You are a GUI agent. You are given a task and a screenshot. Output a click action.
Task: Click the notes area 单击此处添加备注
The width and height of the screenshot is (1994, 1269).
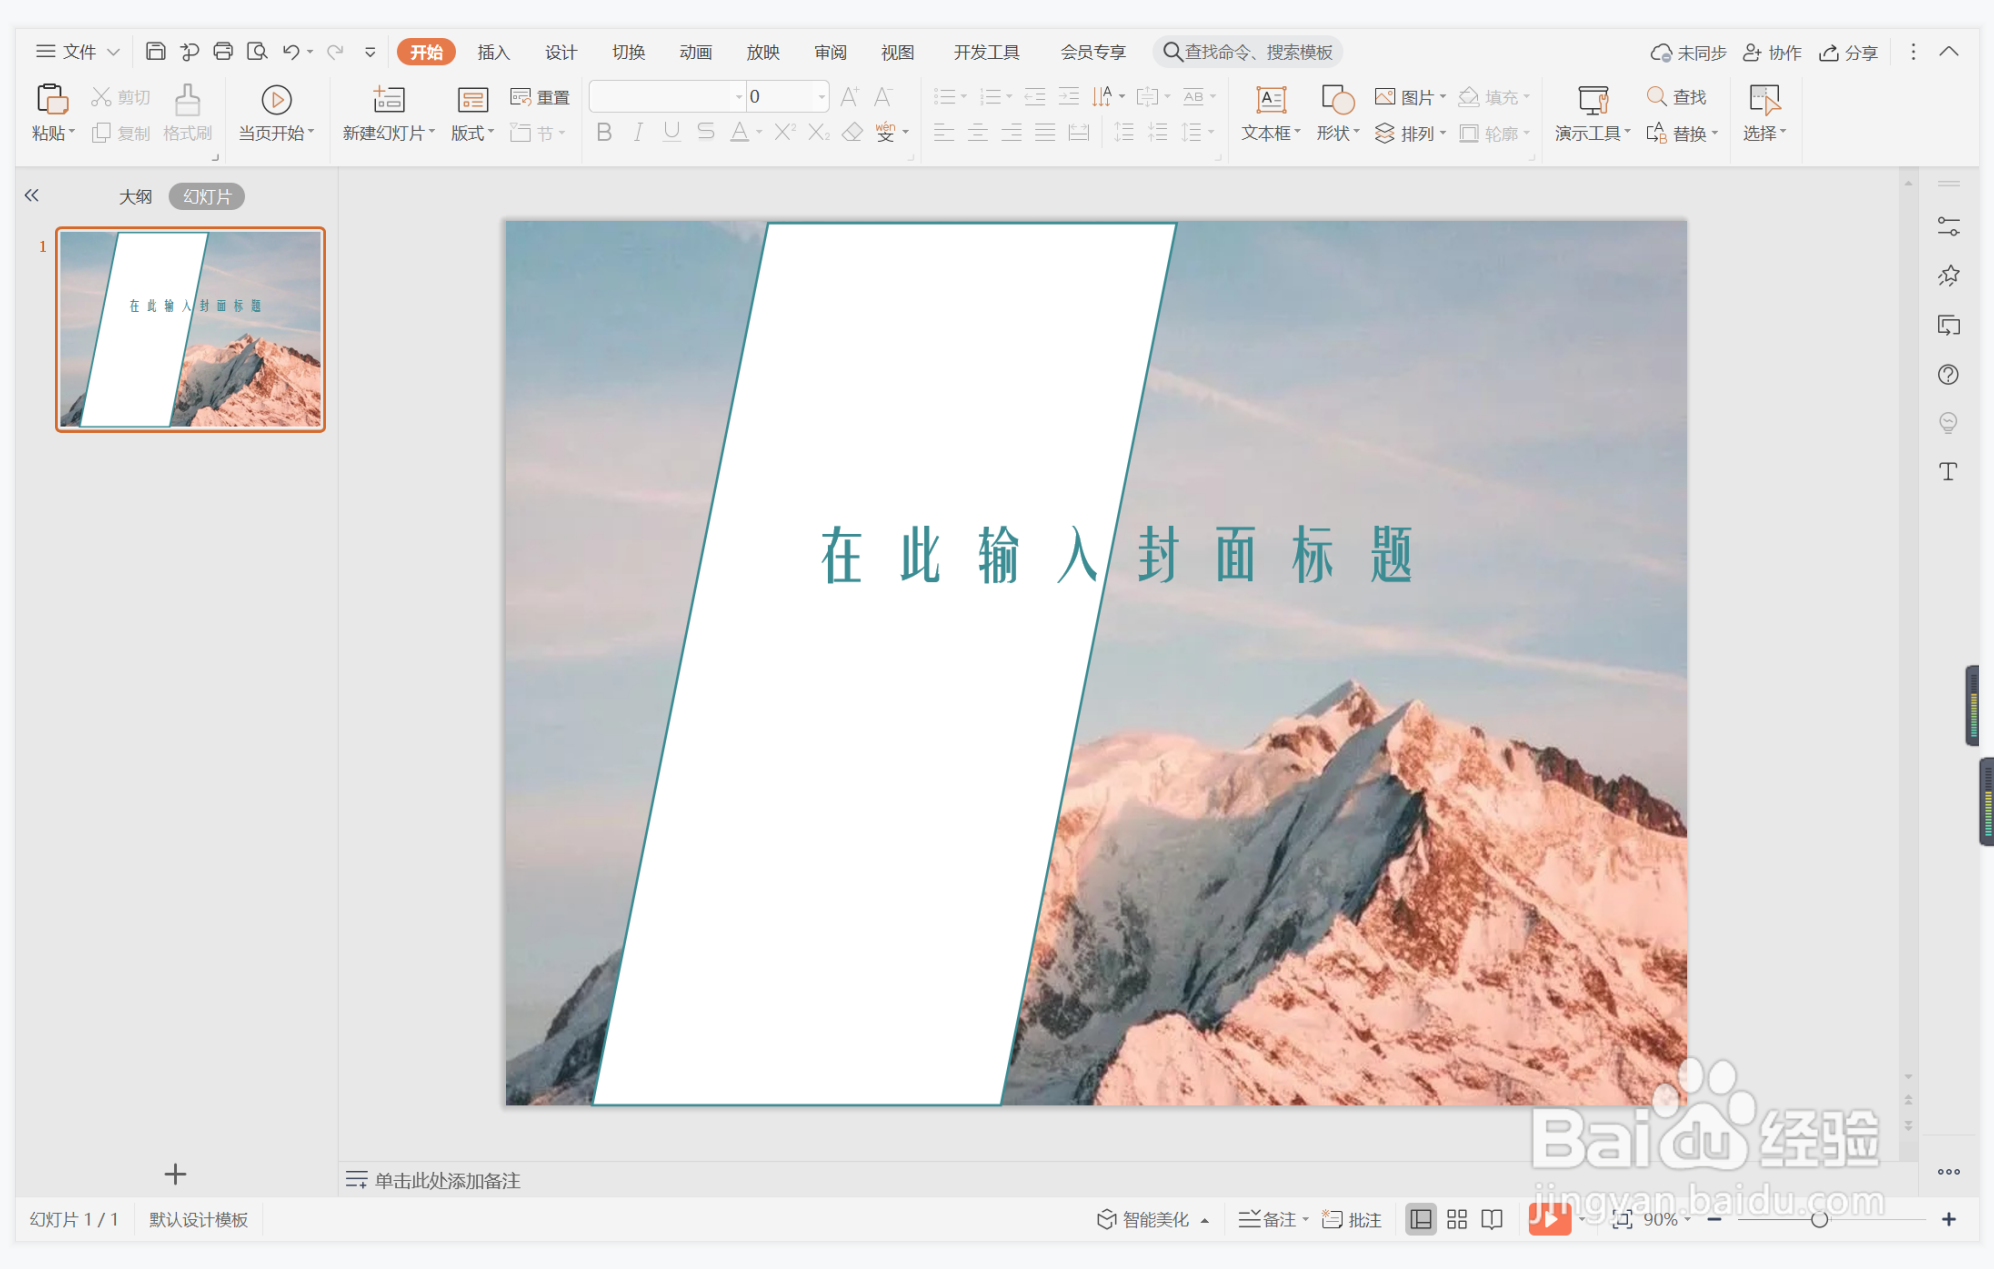pyautogui.click(x=447, y=1180)
